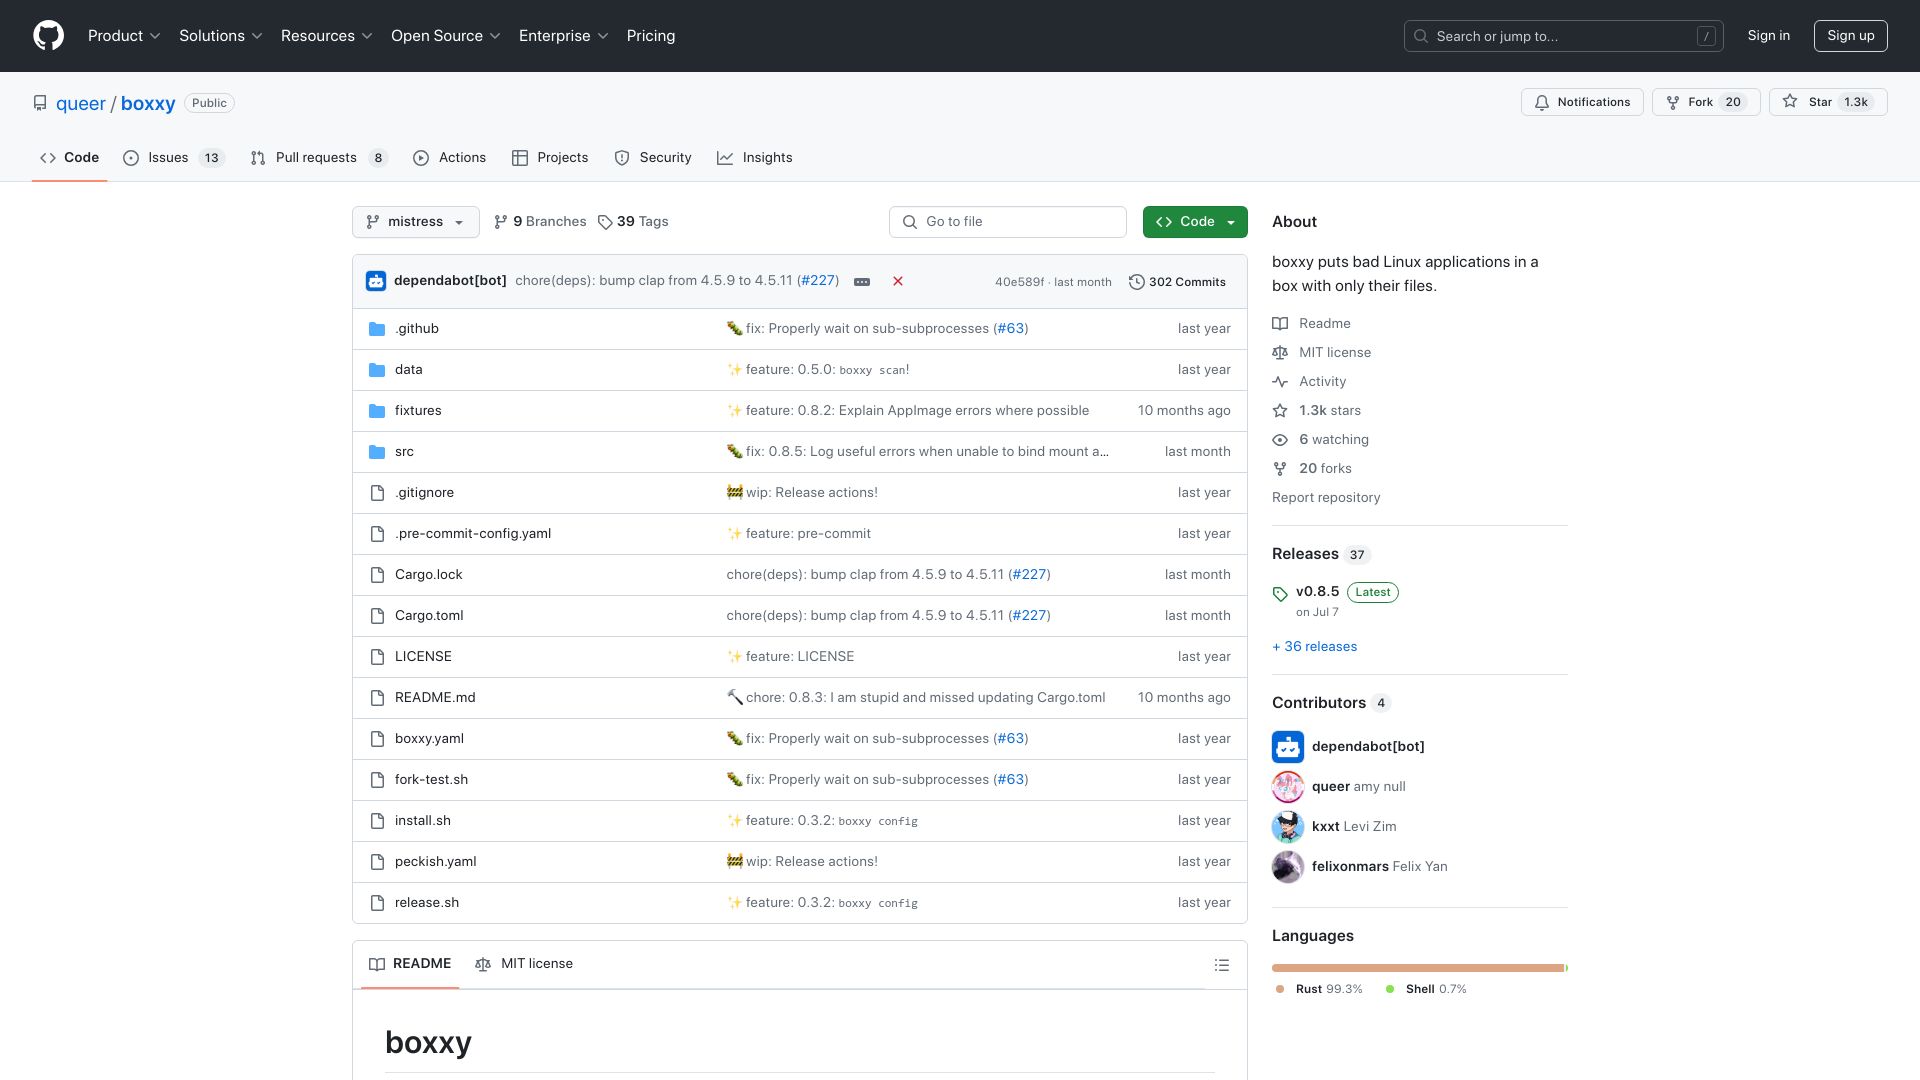This screenshot has width=1920, height=1080.
Task: Click the 9 Branches link
Action: [x=540, y=222]
